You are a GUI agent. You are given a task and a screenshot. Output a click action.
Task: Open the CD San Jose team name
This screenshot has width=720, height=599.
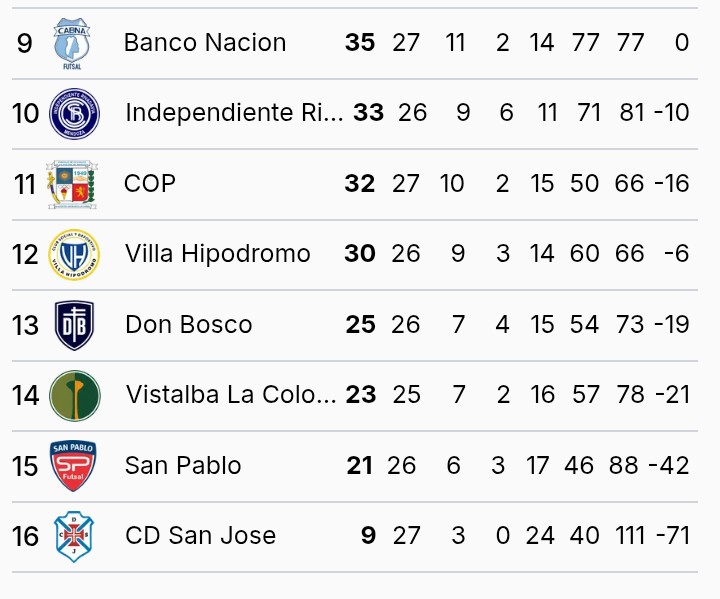[200, 536]
